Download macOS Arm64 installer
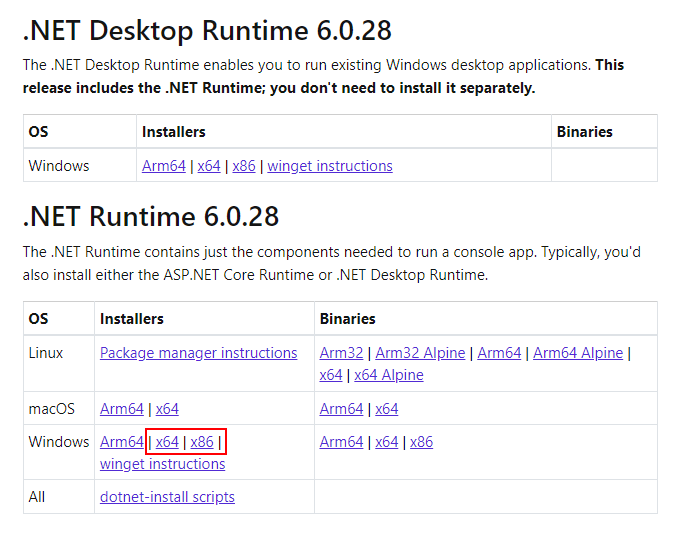 (x=122, y=408)
